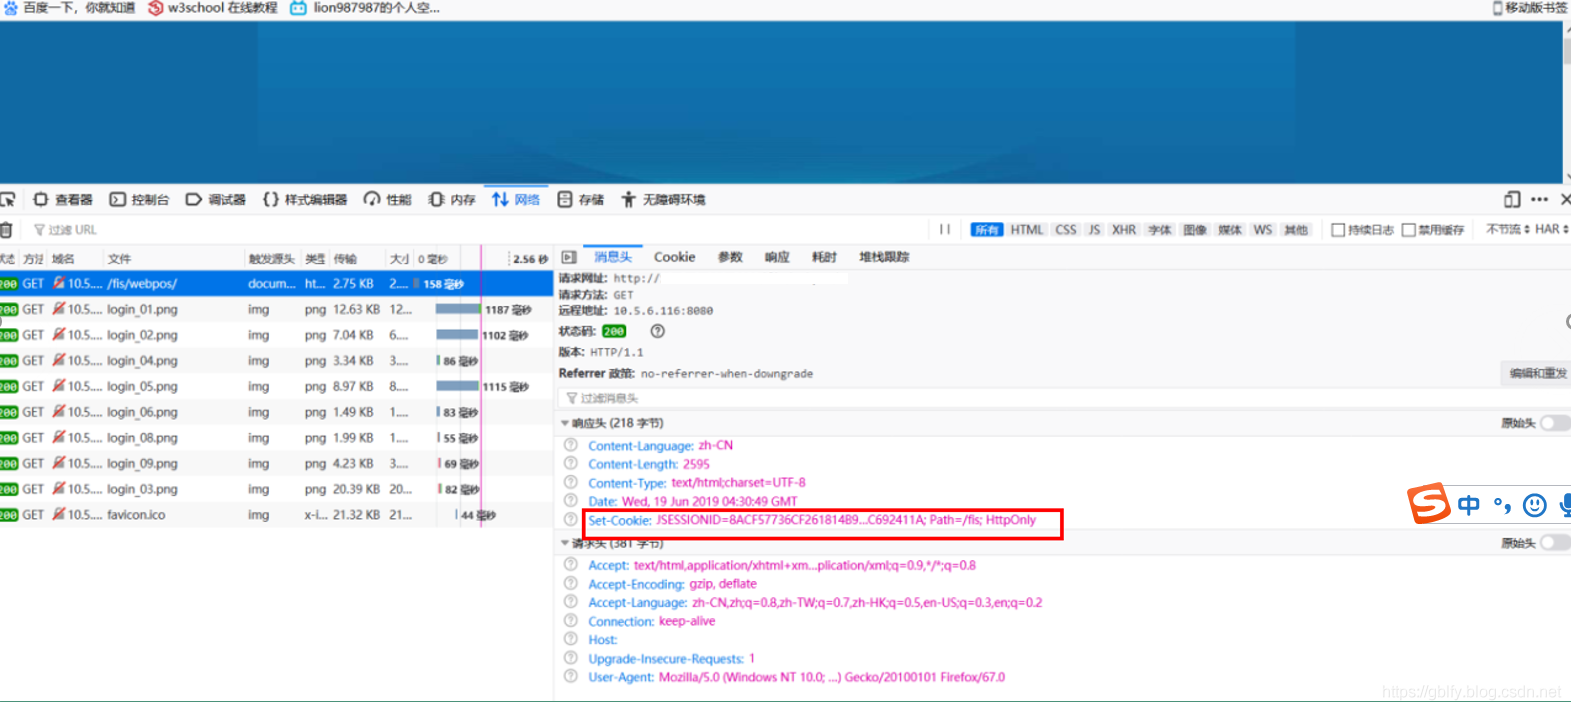Filter requests by JS
Viewport: 1571px width, 710px height.
point(1094,230)
